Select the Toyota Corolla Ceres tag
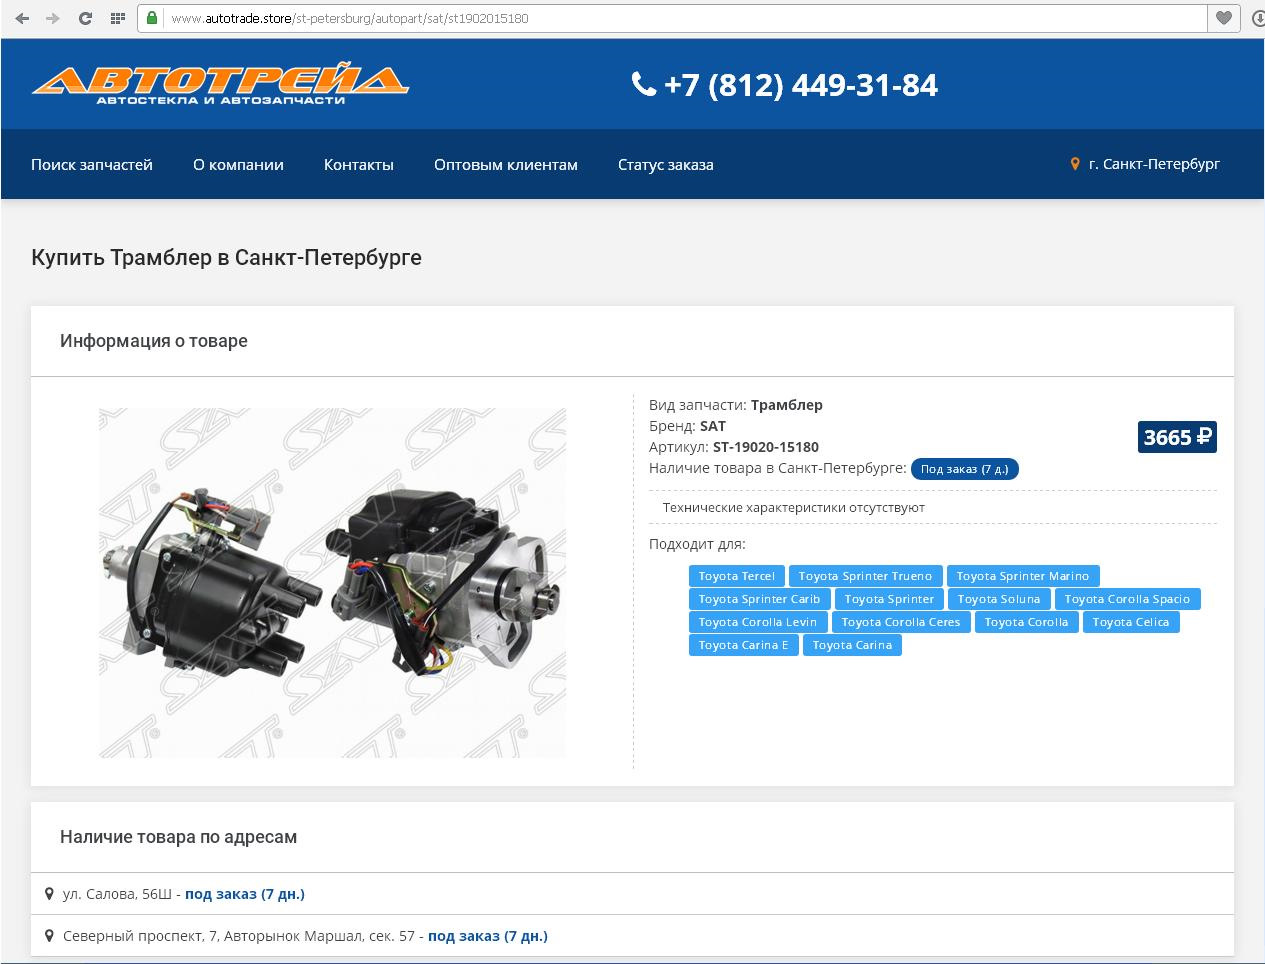Screen dimensions: 1265x964 tap(901, 622)
